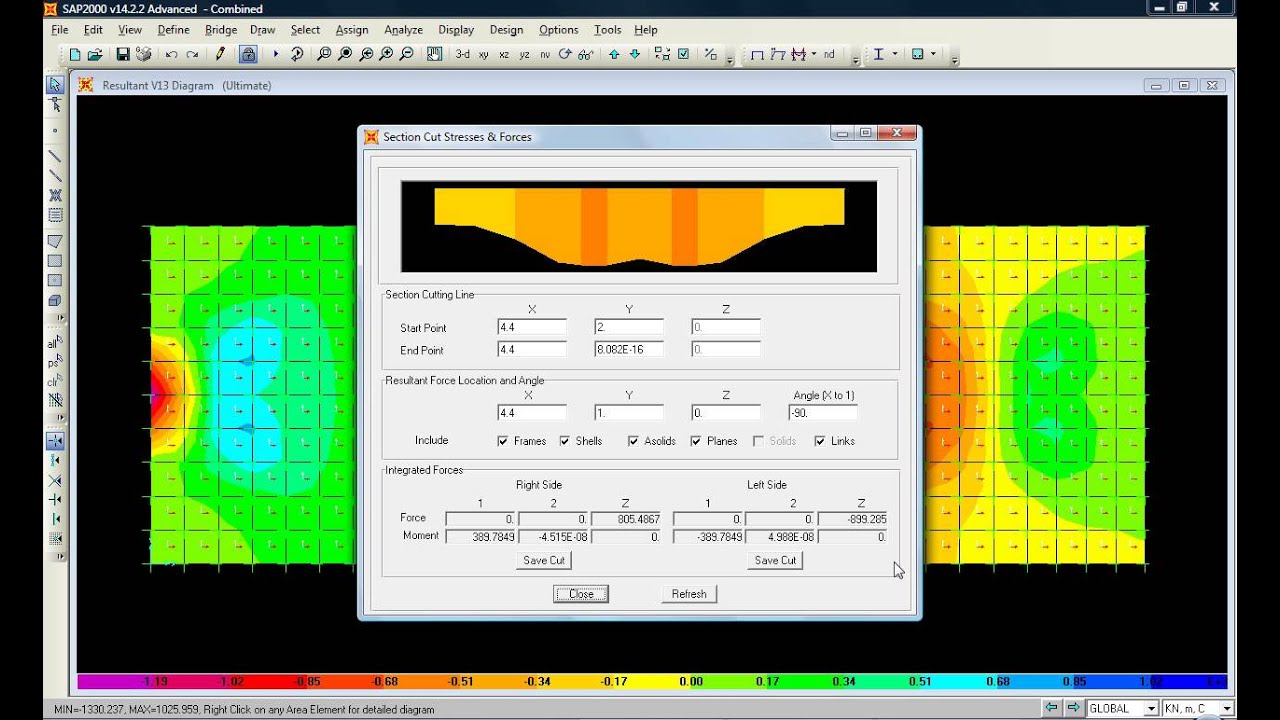This screenshot has width=1280, height=720.
Task: Click the right arrow in status bar
Action: click(1072, 708)
